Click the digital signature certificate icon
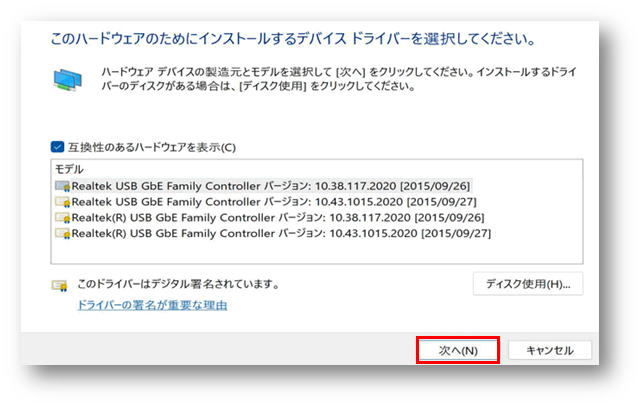Viewport: 641px width, 407px height. [x=60, y=285]
